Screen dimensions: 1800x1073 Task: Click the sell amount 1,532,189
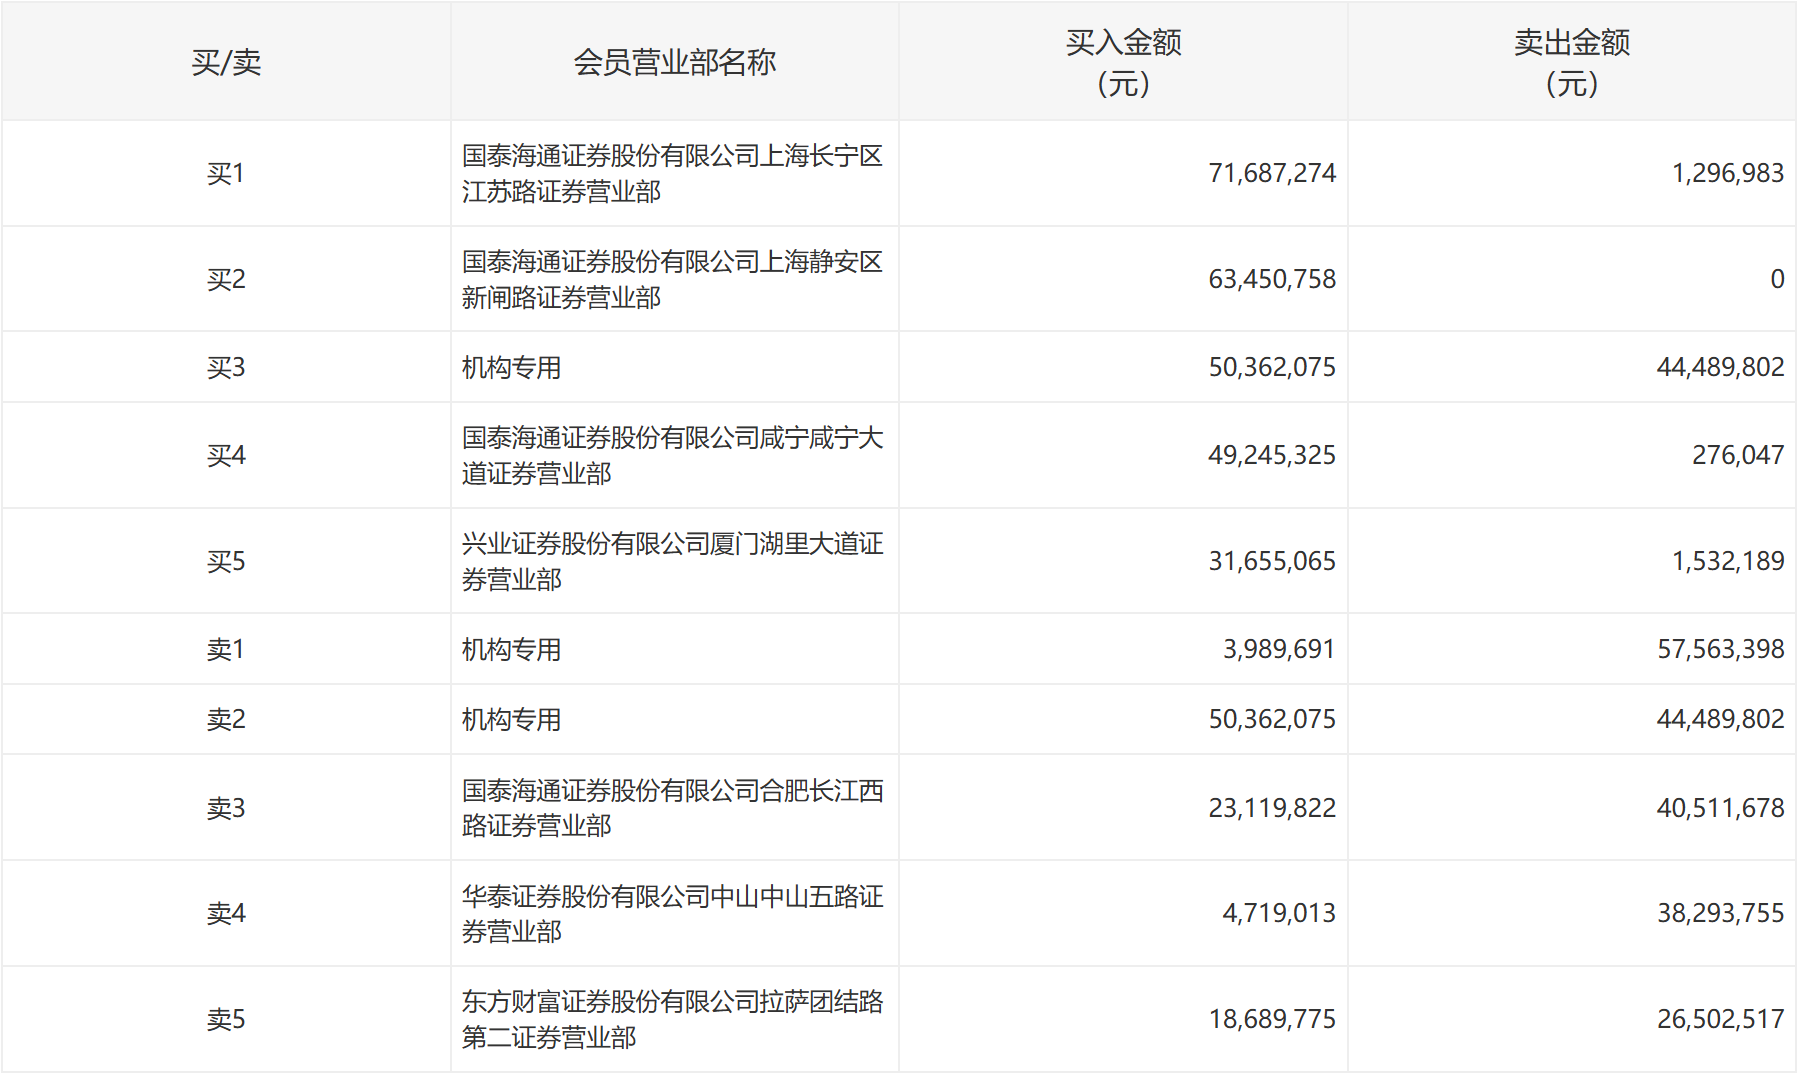(1728, 561)
